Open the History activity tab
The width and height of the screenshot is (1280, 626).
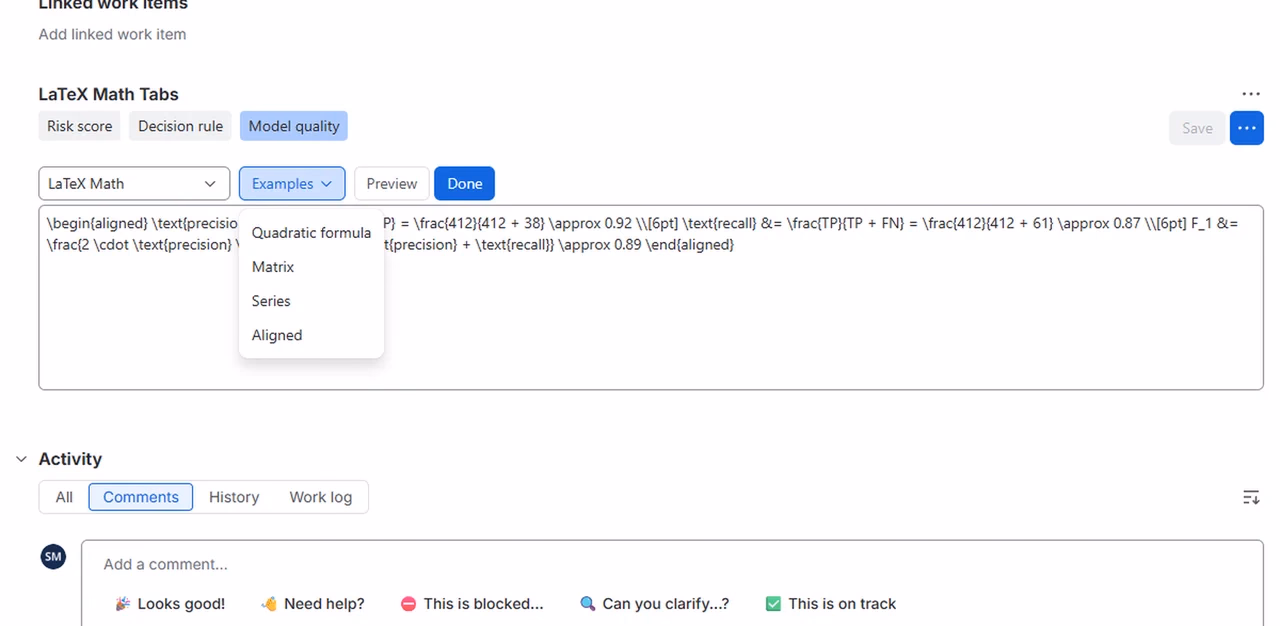coord(234,497)
